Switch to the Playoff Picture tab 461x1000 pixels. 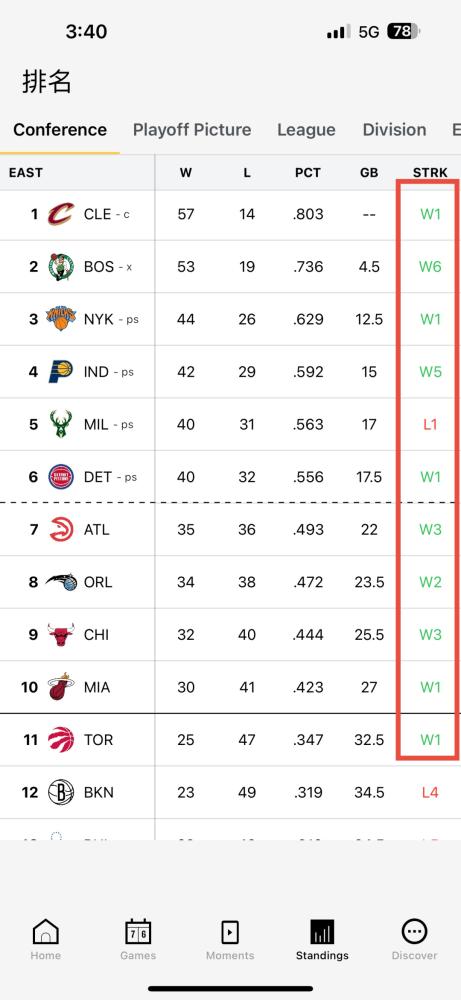192,129
